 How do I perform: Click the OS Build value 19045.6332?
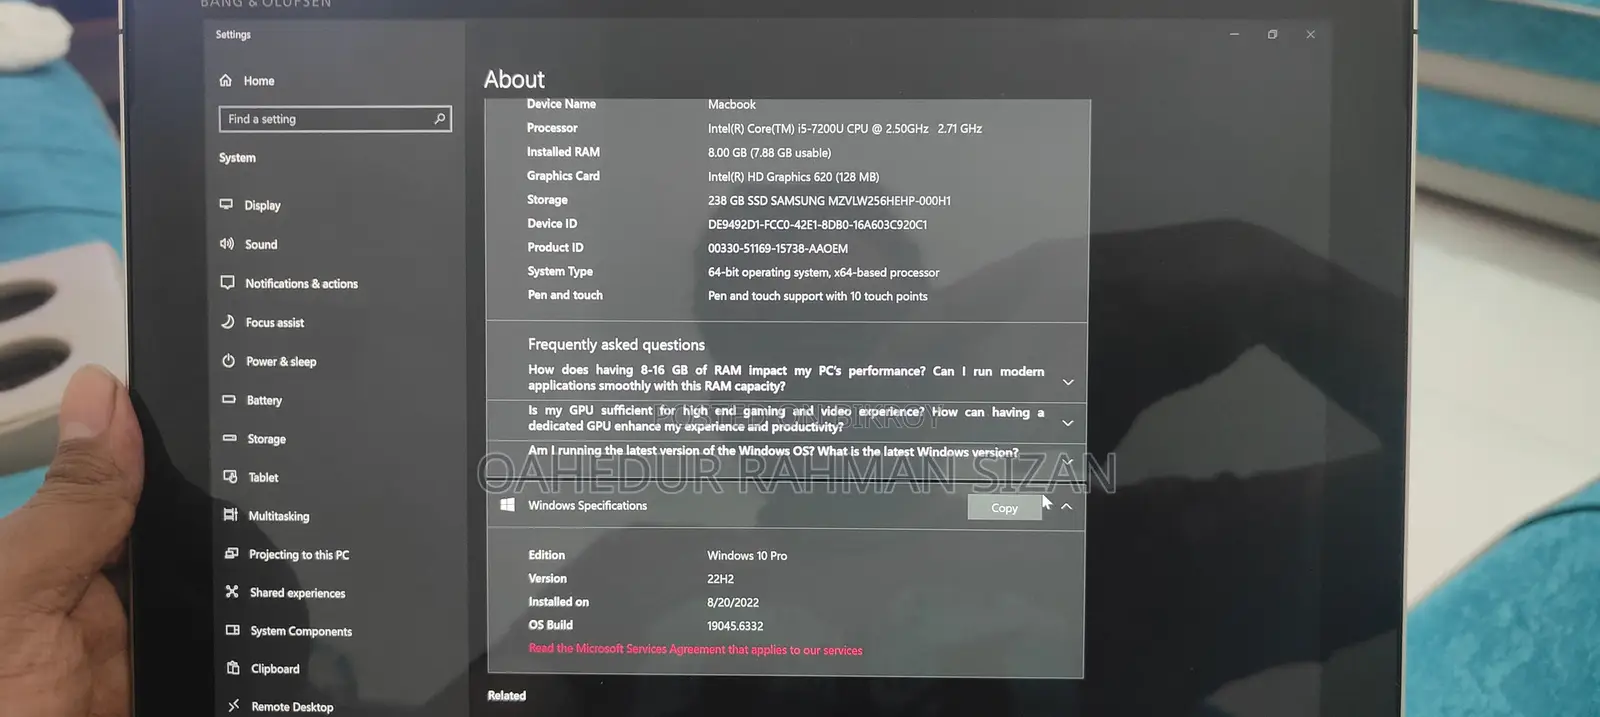(735, 626)
